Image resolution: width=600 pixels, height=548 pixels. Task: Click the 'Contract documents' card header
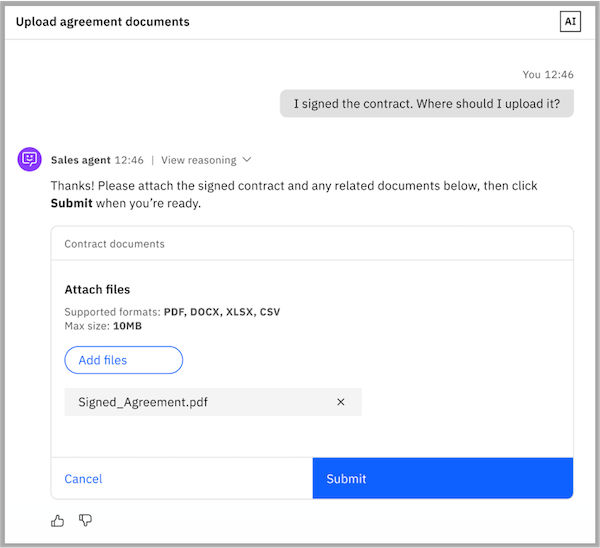[114, 244]
